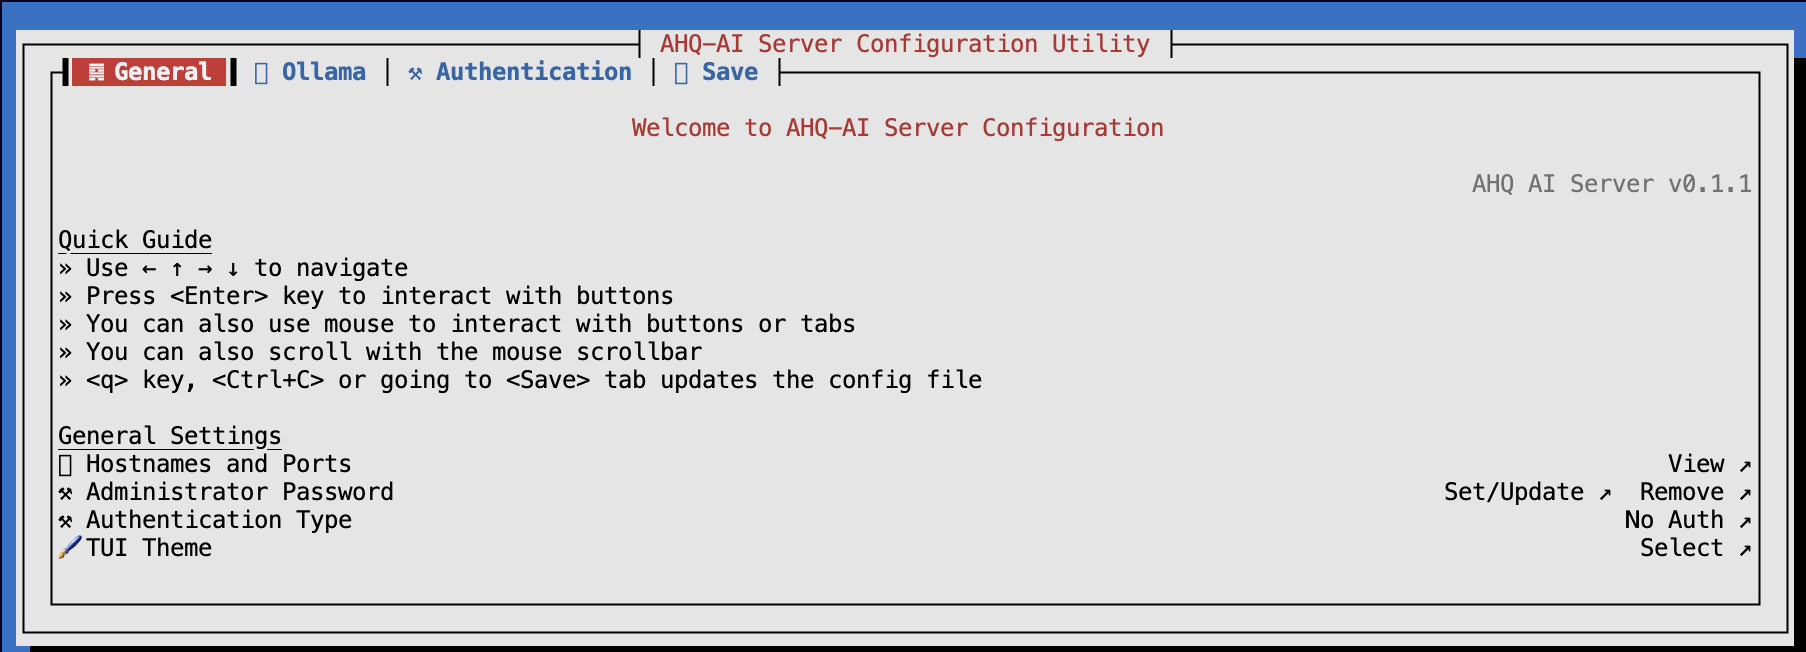Click the Authentication tab's hammer icon
This screenshot has height=652, width=1806.
click(415, 73)
